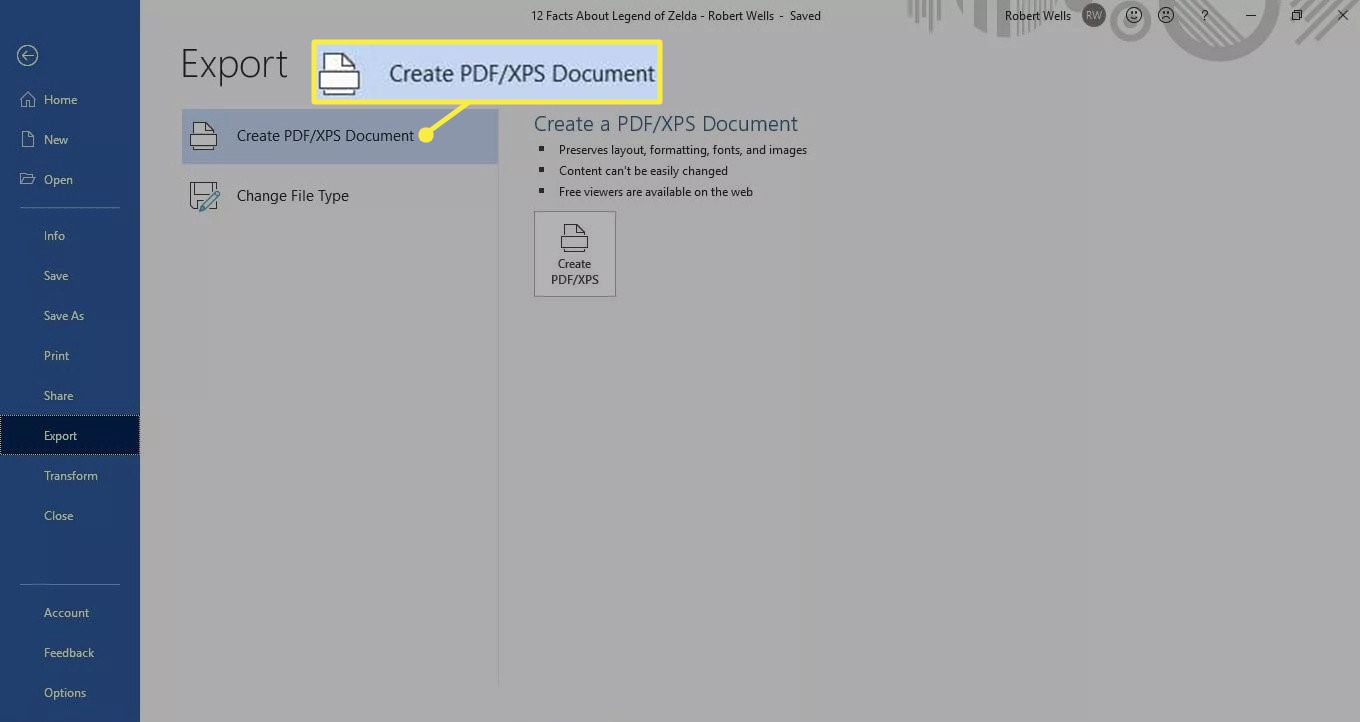Click the Robert Wells account avatar
Image resolution: width=1360 pixels, height=722 pixels.
coord(1094,16)
